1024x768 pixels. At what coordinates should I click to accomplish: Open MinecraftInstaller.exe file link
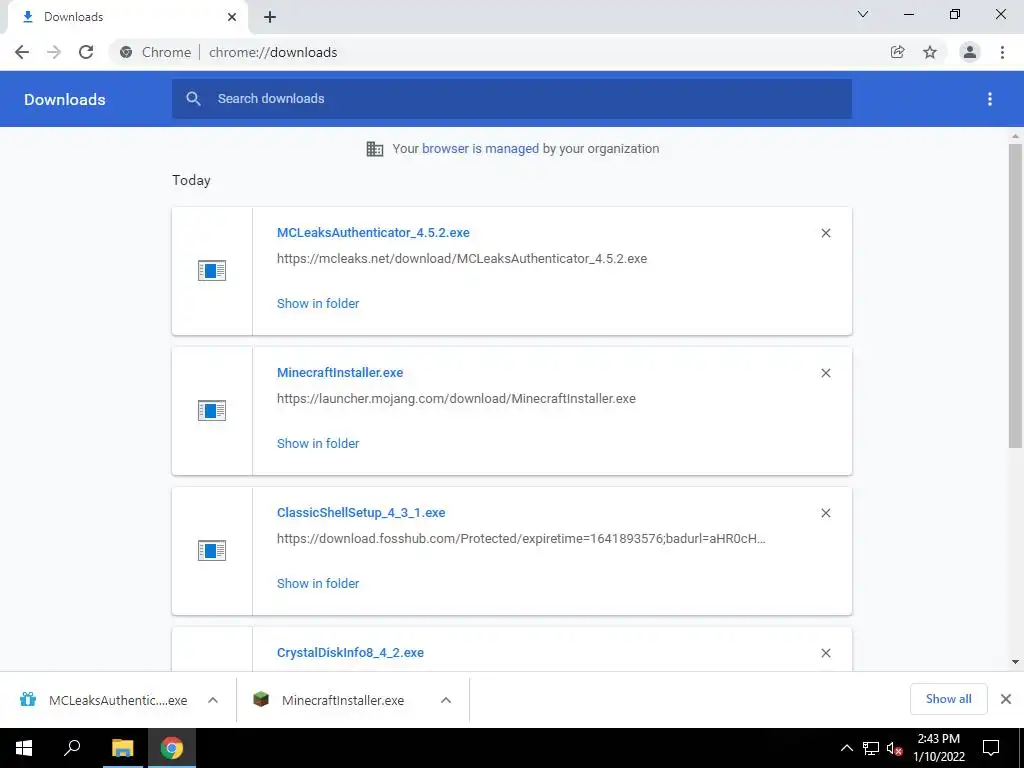(340, 373)
